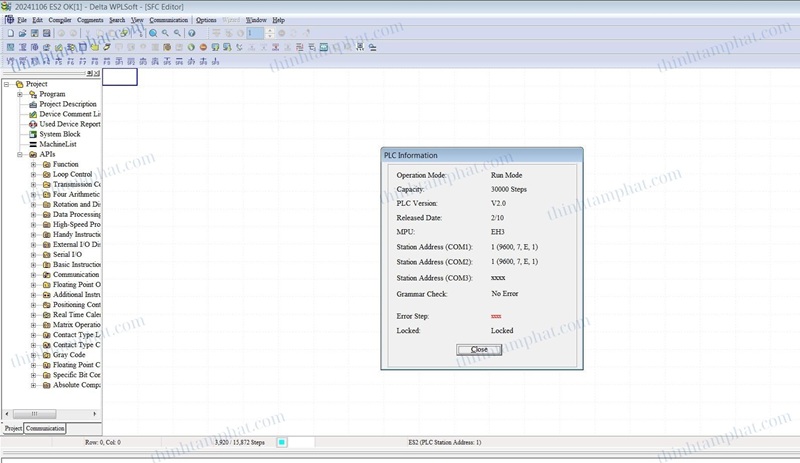
Task: Open the Communication menu
Action: (168, 20)
